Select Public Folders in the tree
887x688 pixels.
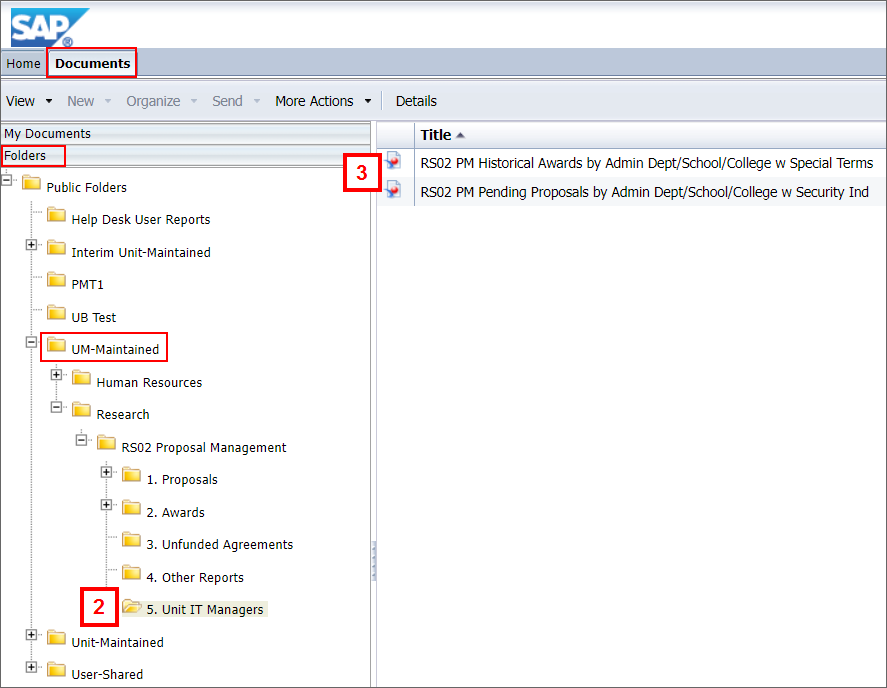pos(87,187)
